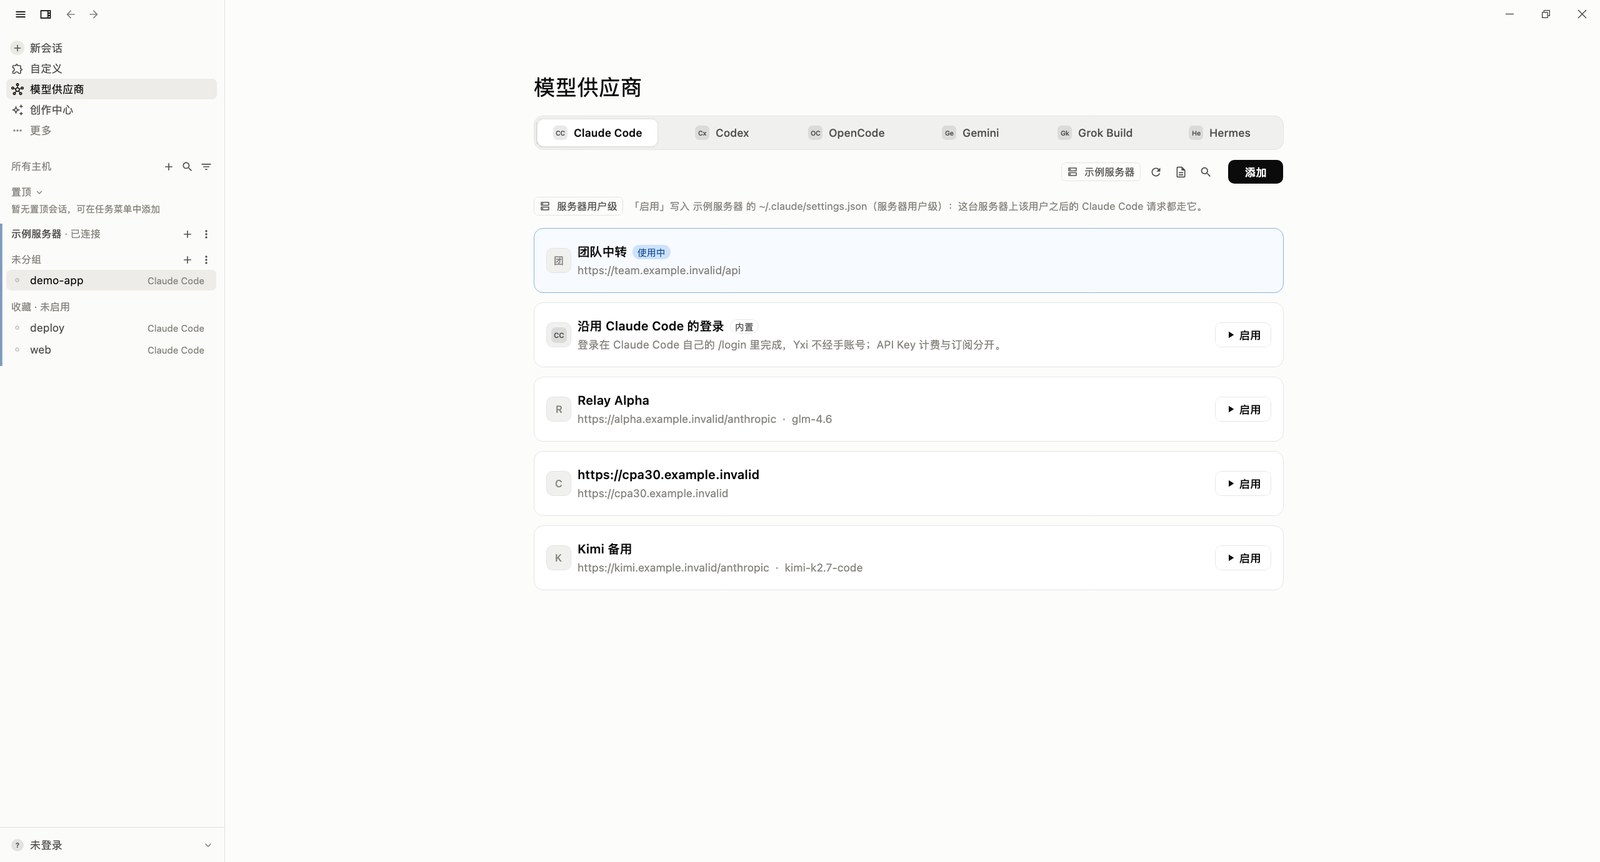1600x862 pixels.
Task: Open the 示例服务器 server selector
Action: (x=1101, y=172)
